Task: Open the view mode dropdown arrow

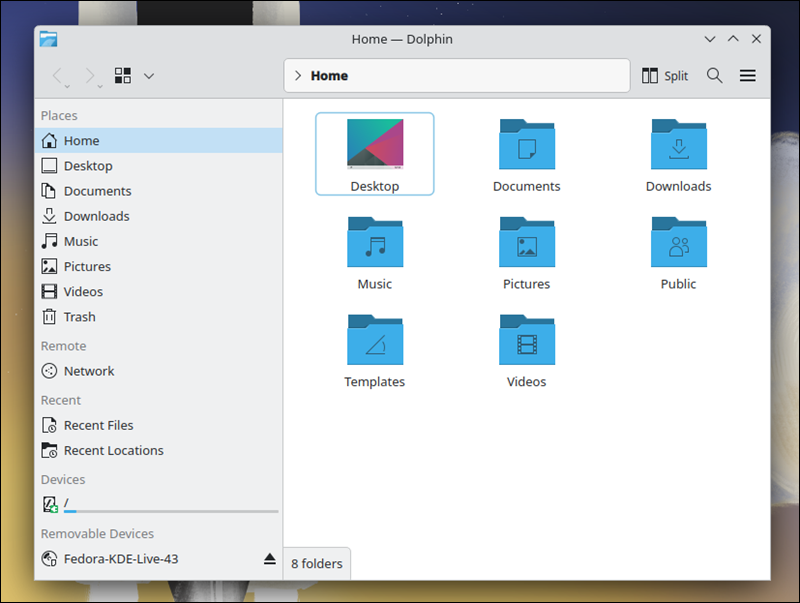Action: pos(148,75)
